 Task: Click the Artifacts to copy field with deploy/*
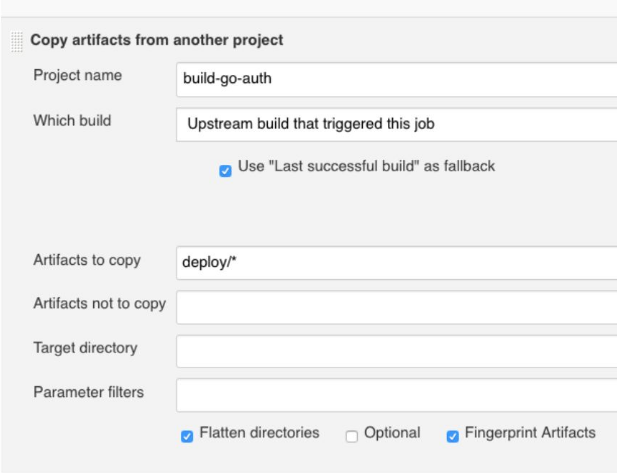pyautogui.click(x=395, y=263)
